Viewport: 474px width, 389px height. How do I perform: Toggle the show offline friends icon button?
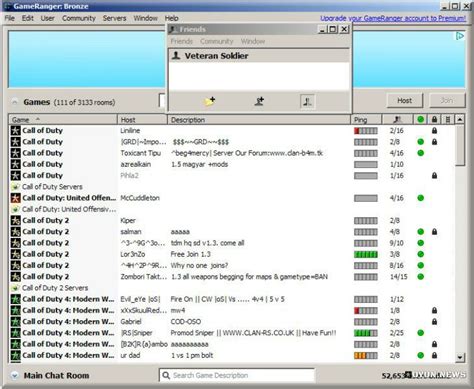(x=307, y=101)
